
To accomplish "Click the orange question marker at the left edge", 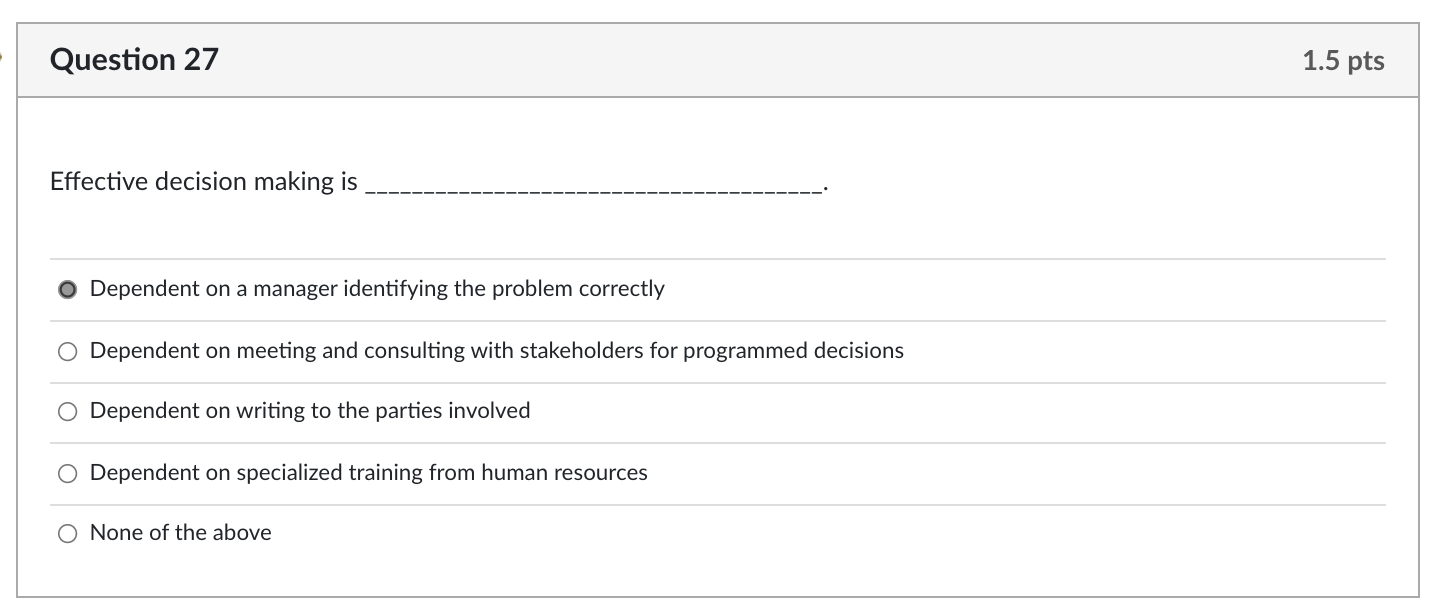I will click(3, 58).
